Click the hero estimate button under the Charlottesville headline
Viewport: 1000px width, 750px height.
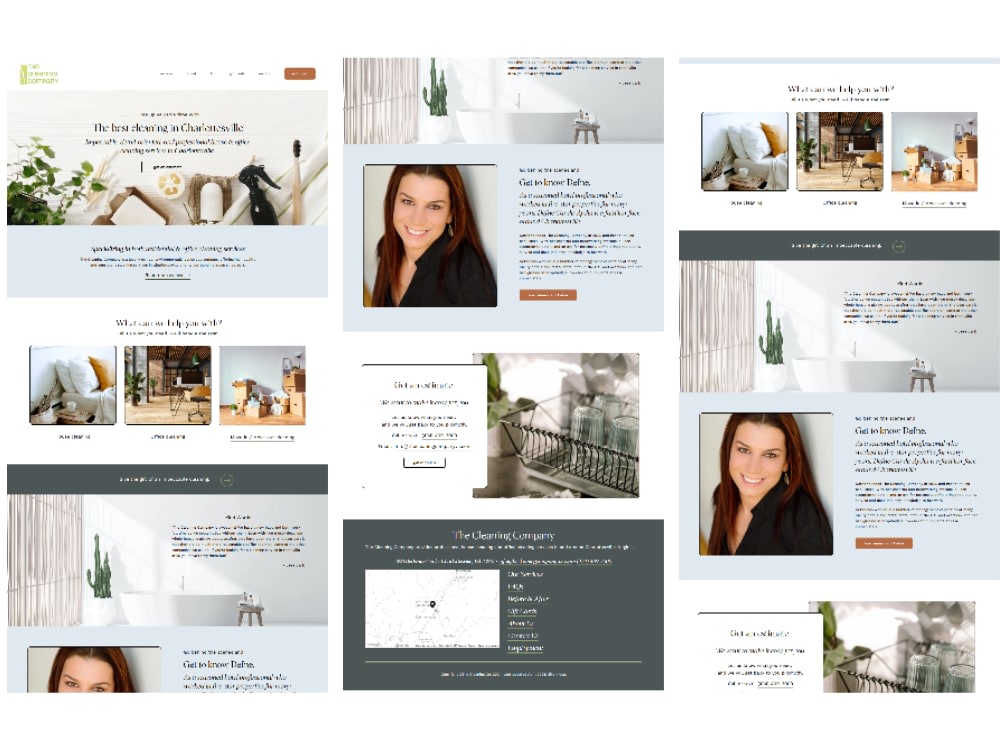point(167,167)
